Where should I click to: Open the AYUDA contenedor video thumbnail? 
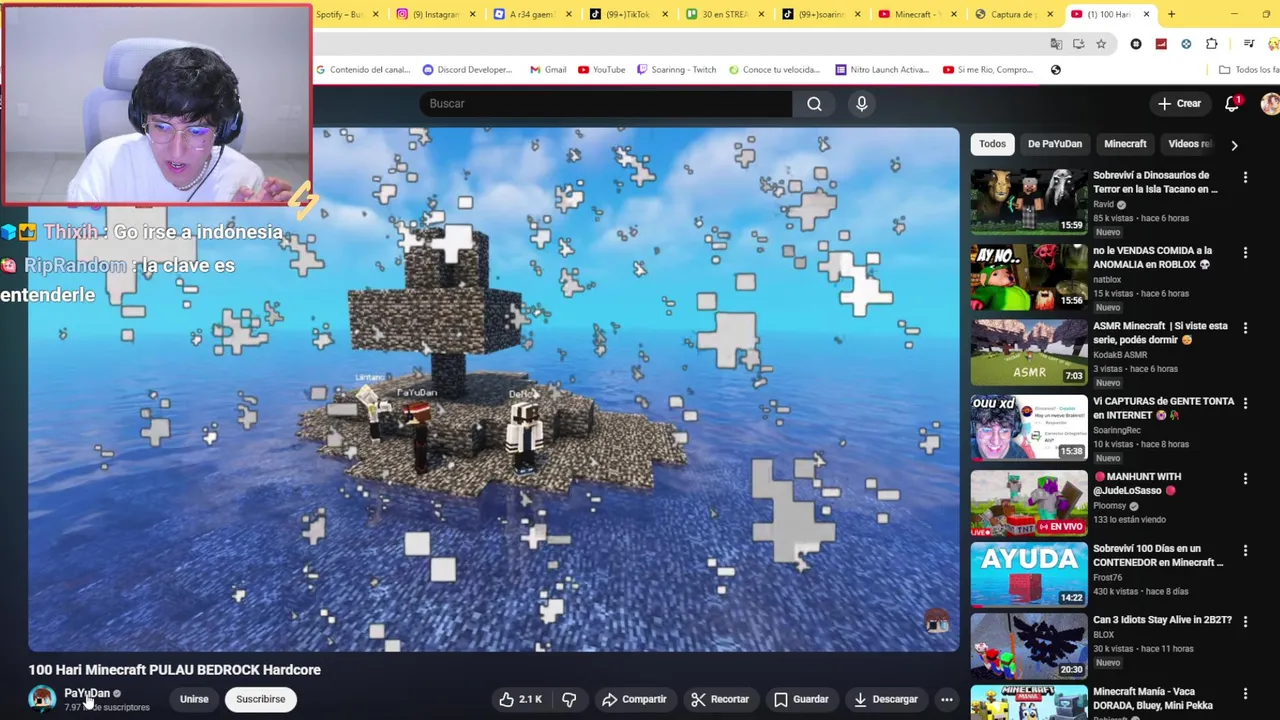[1029, 574]
